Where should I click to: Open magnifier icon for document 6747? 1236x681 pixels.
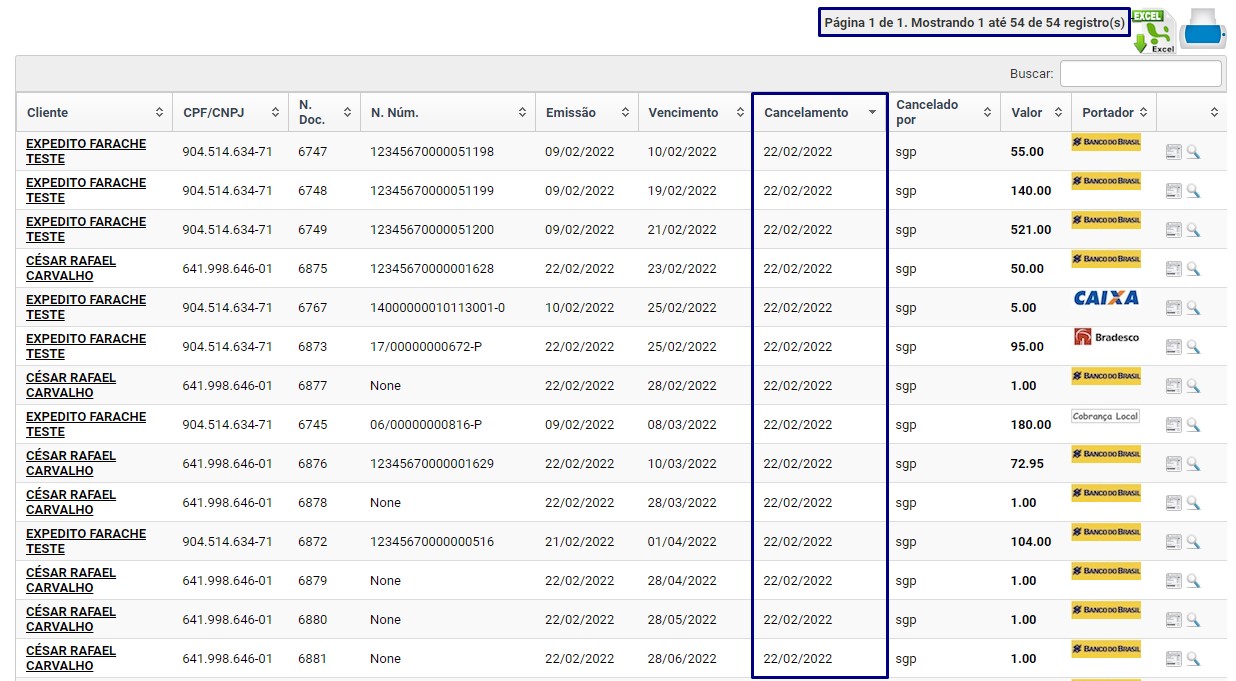tap(1192, 152)
